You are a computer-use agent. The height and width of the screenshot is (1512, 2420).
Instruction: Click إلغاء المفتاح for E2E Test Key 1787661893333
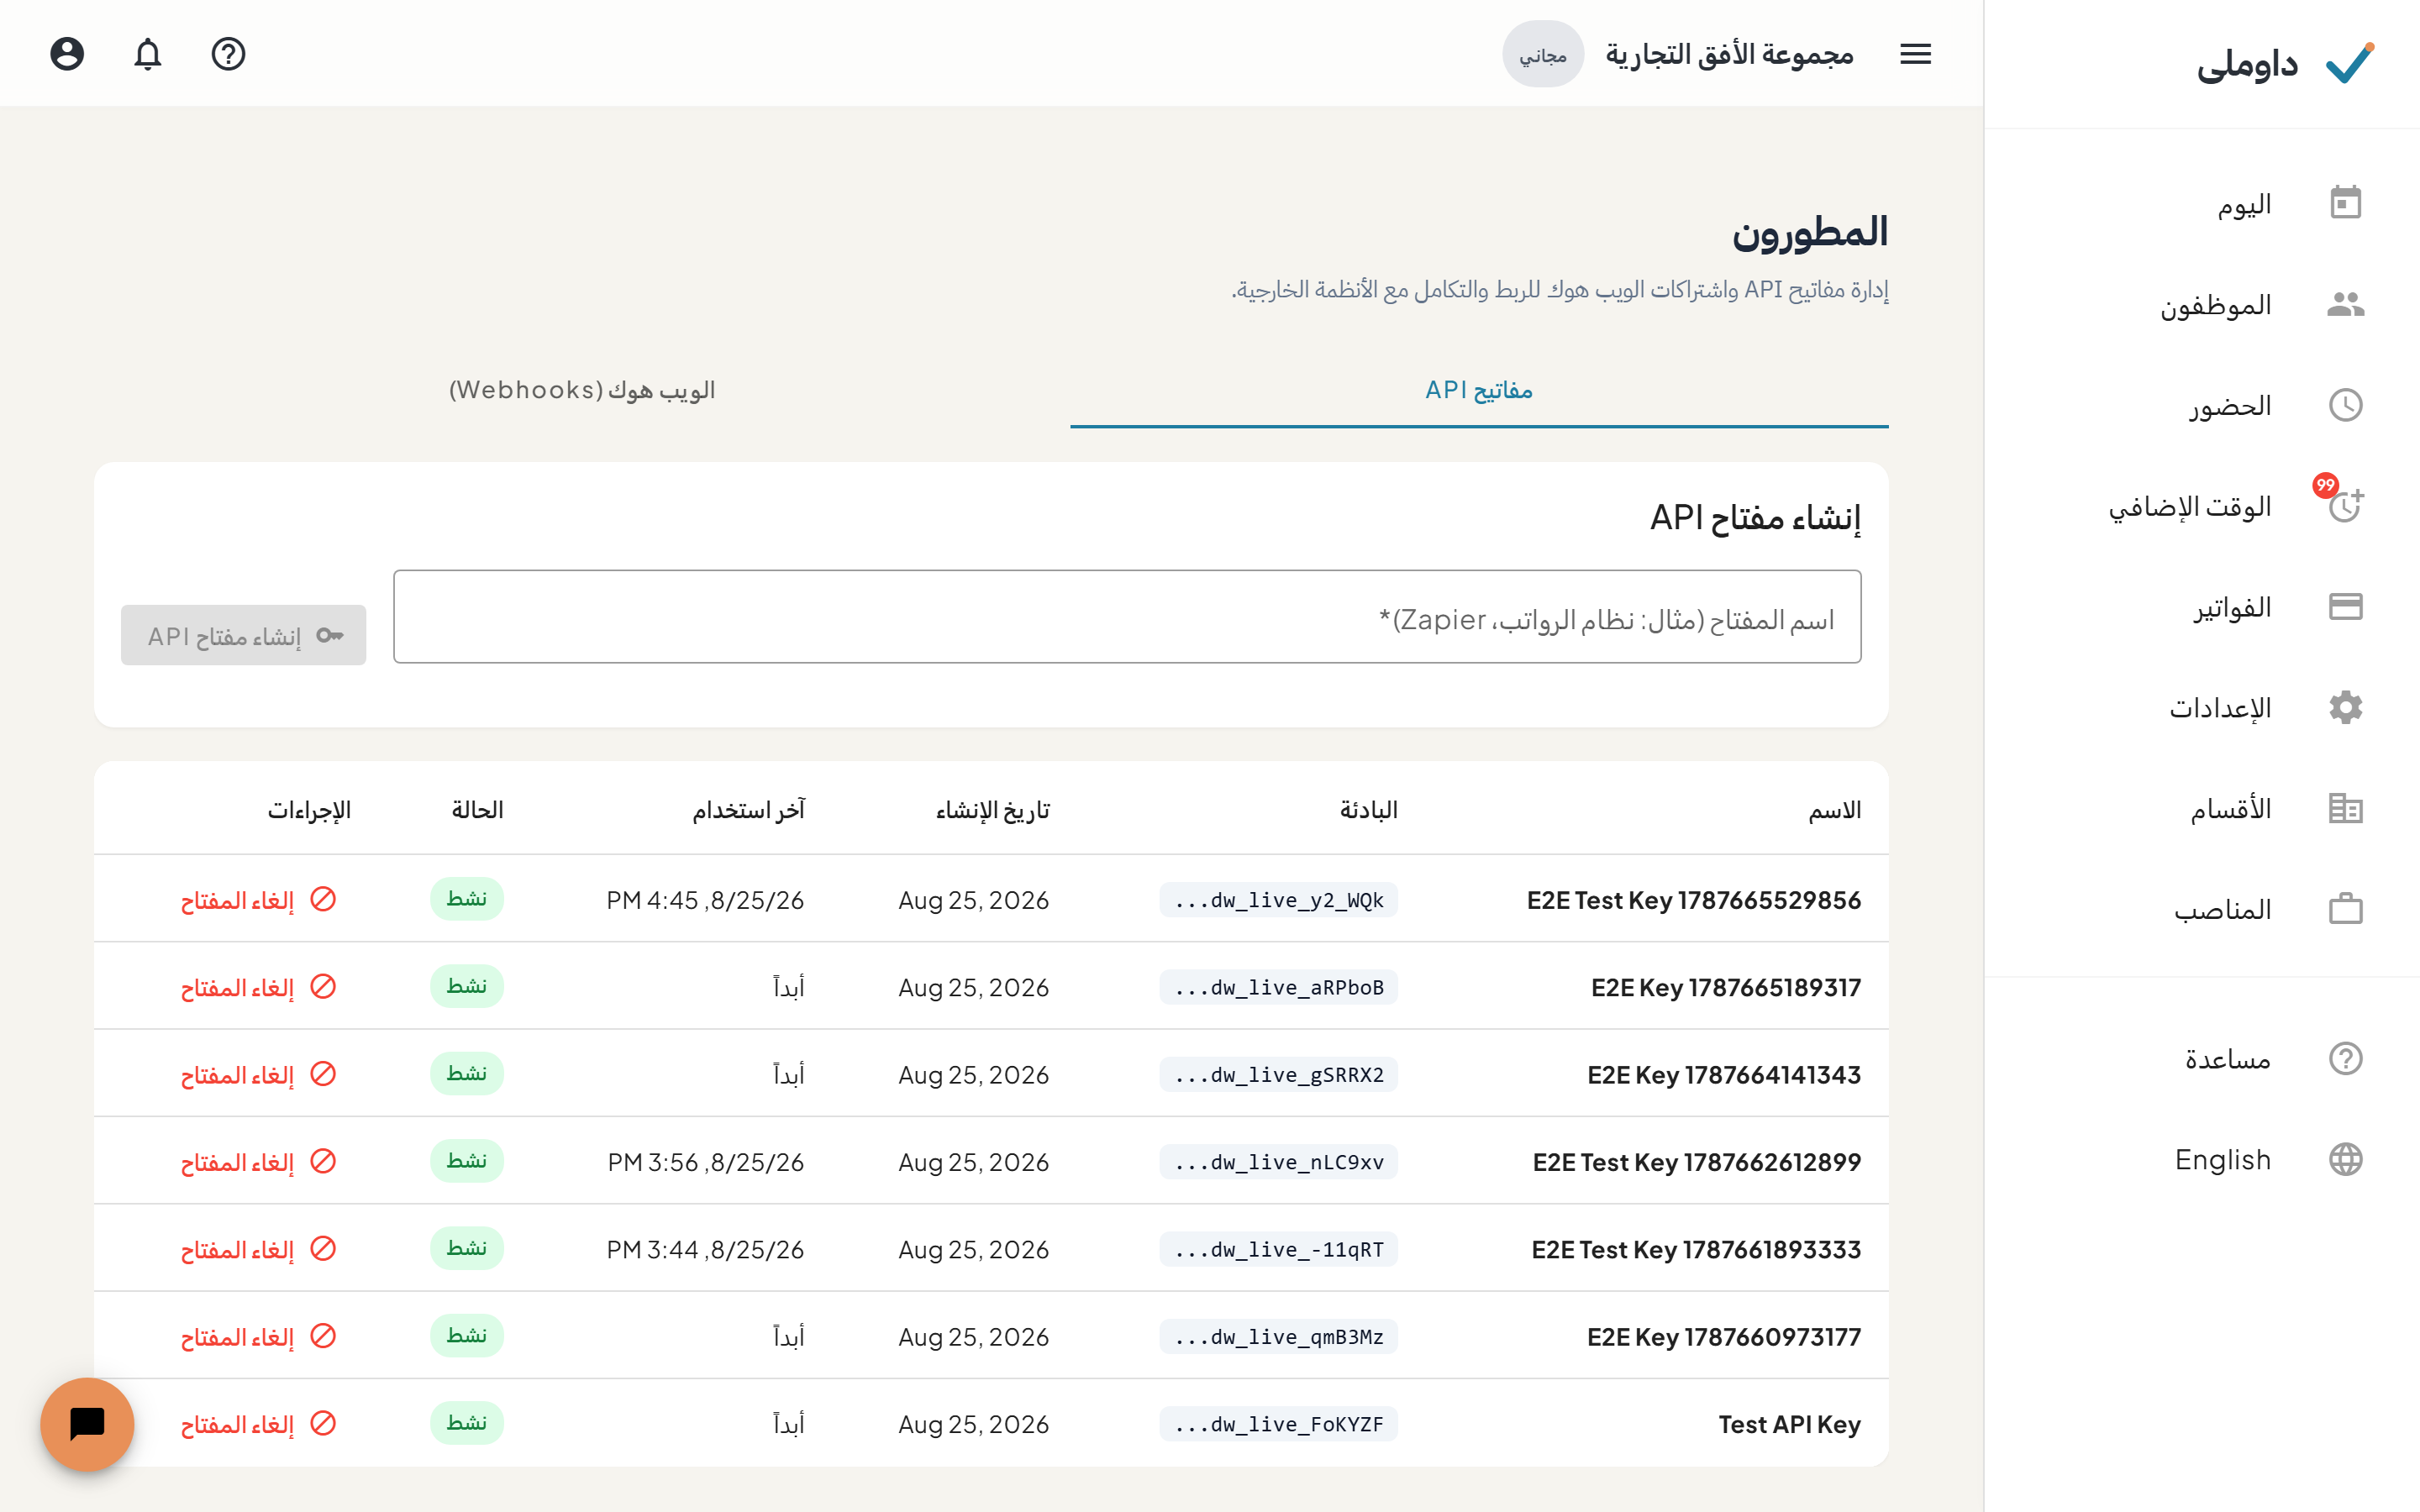[237, 1249]
